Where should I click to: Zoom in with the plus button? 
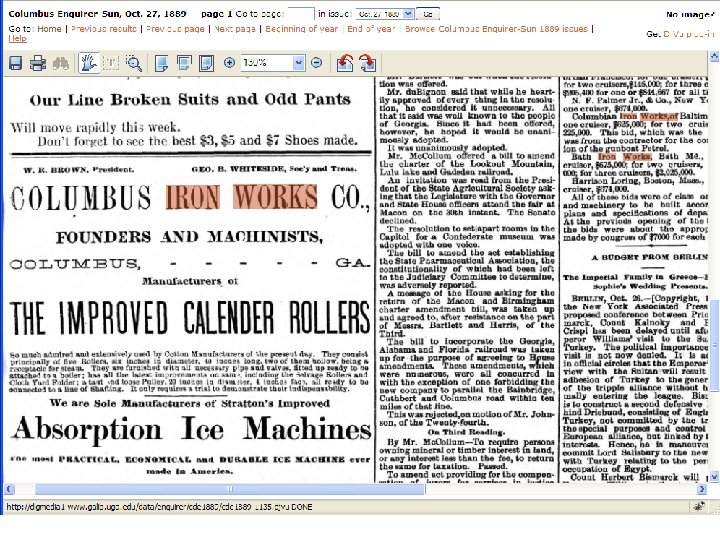tap(230, 62)
